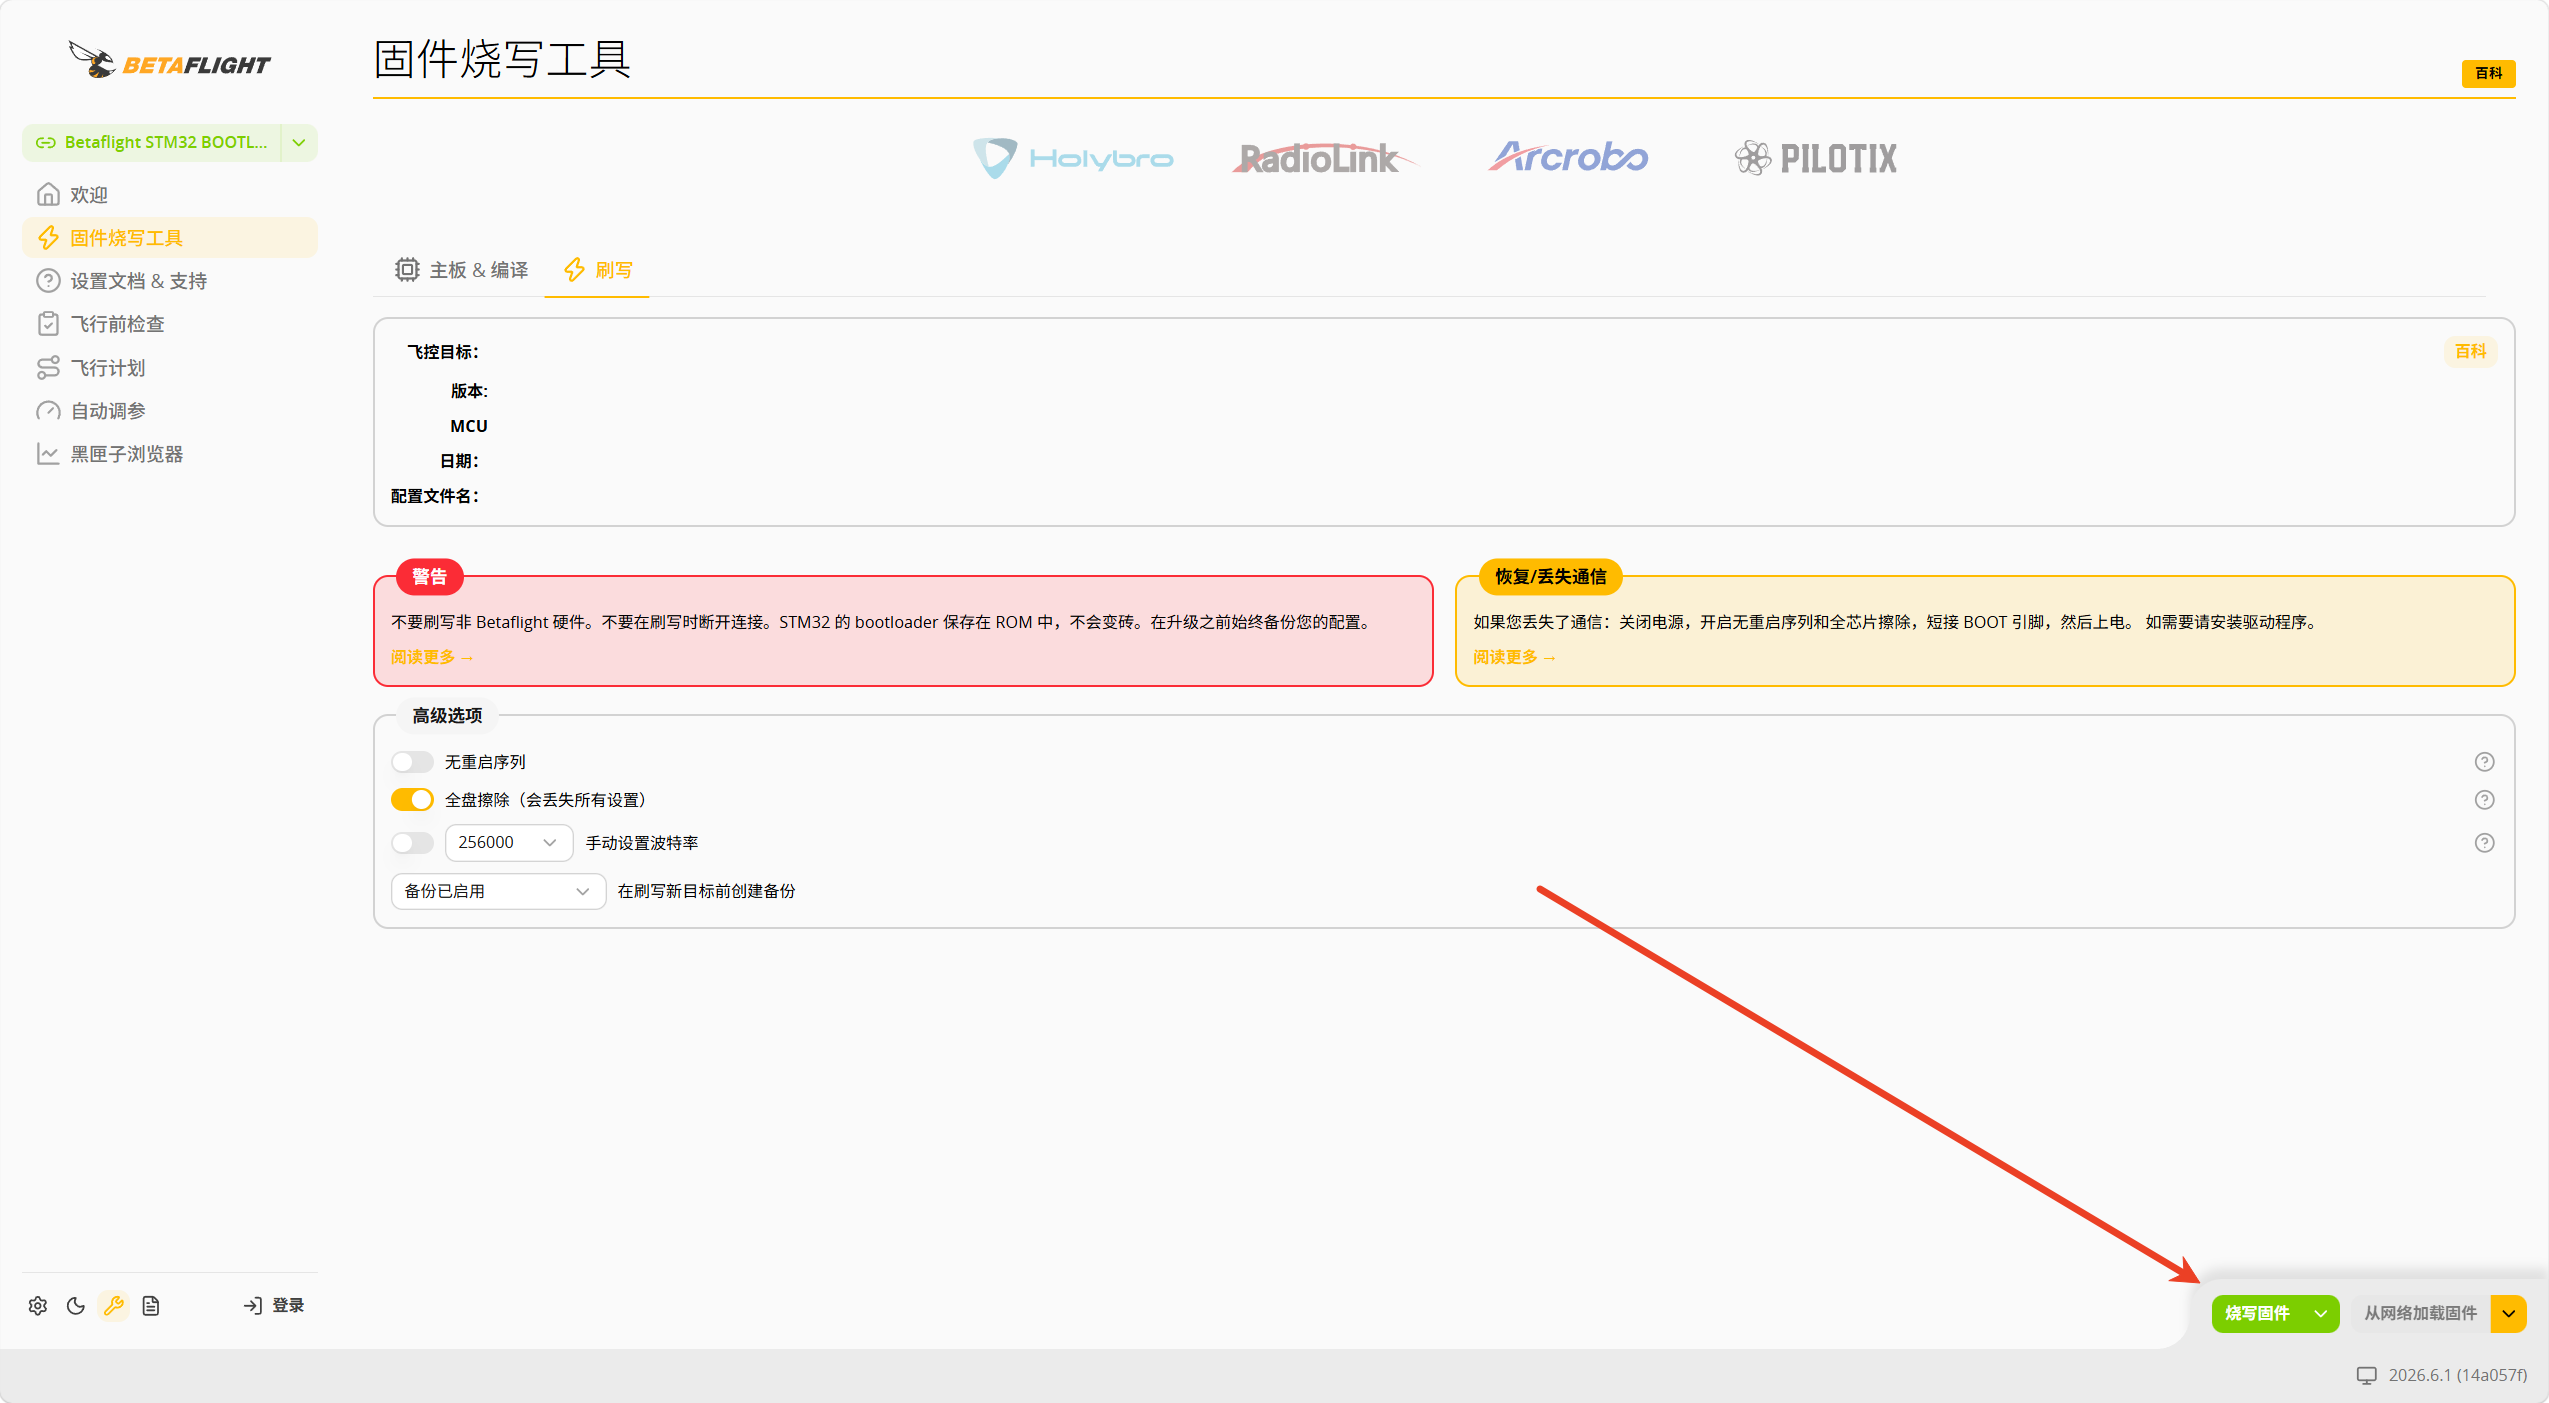
Task: Click the Betaflight bee logo
Action: pyautogui.click(x=169, y=60)
